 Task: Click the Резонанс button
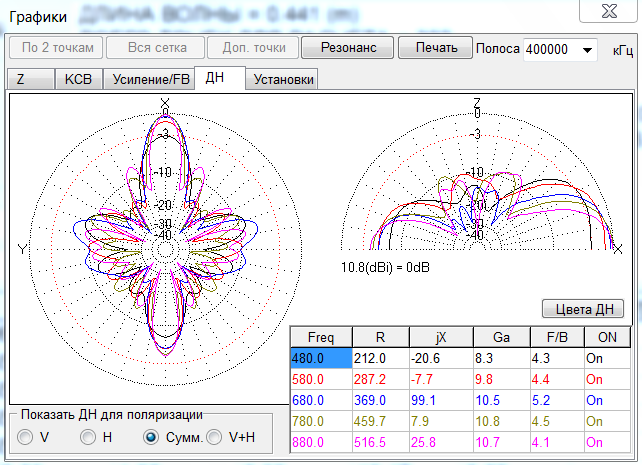[348, 48]
